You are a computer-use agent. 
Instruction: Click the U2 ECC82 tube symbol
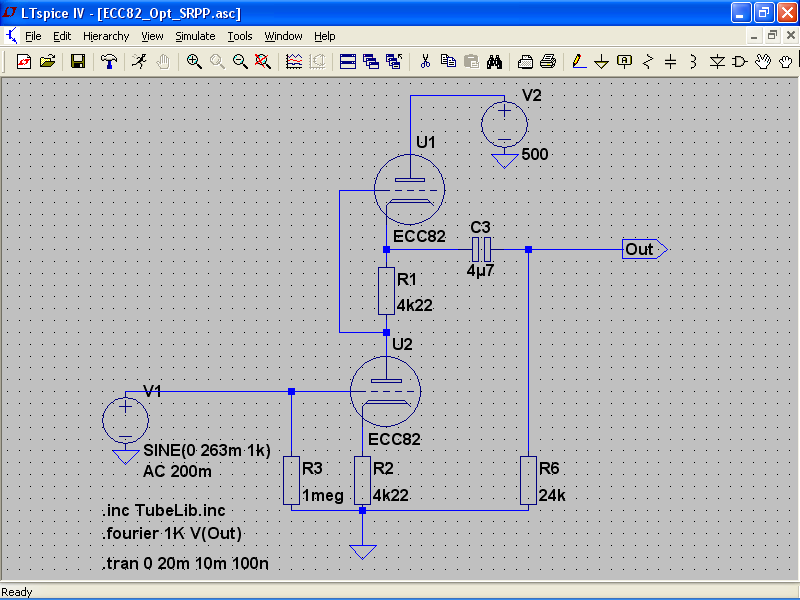386,391
